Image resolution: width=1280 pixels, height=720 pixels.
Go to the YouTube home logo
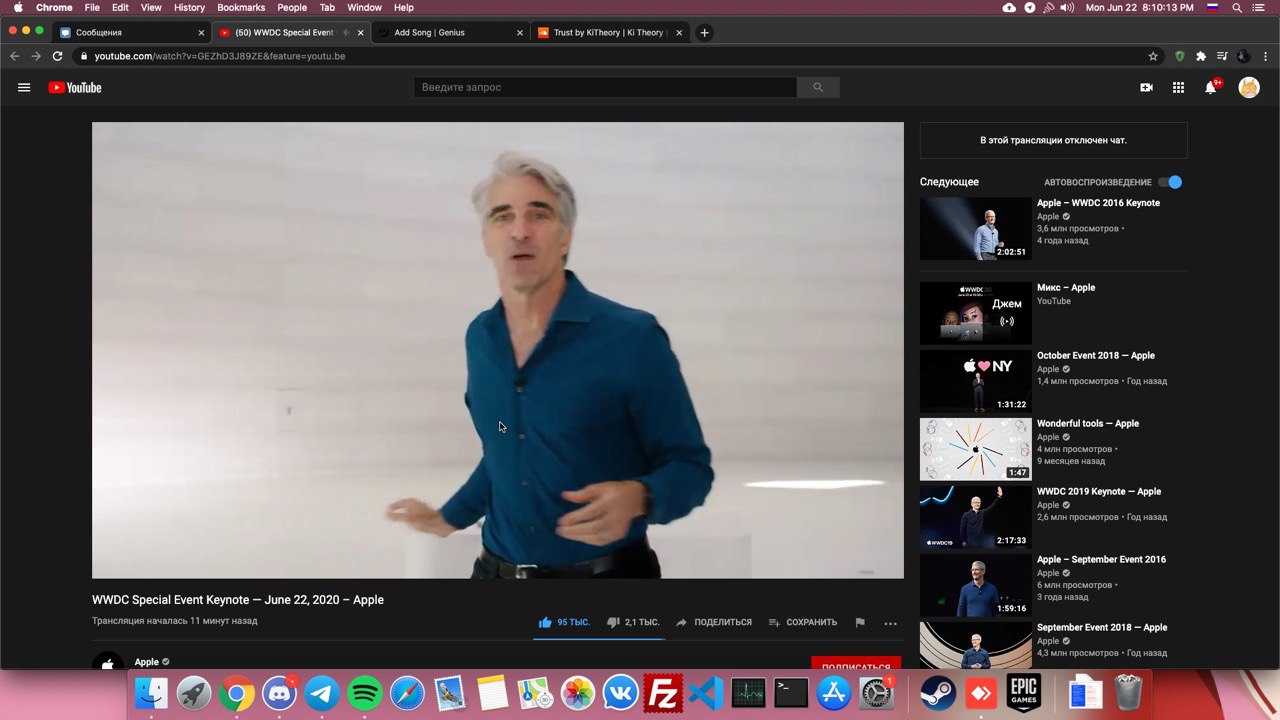click(75, 87)
